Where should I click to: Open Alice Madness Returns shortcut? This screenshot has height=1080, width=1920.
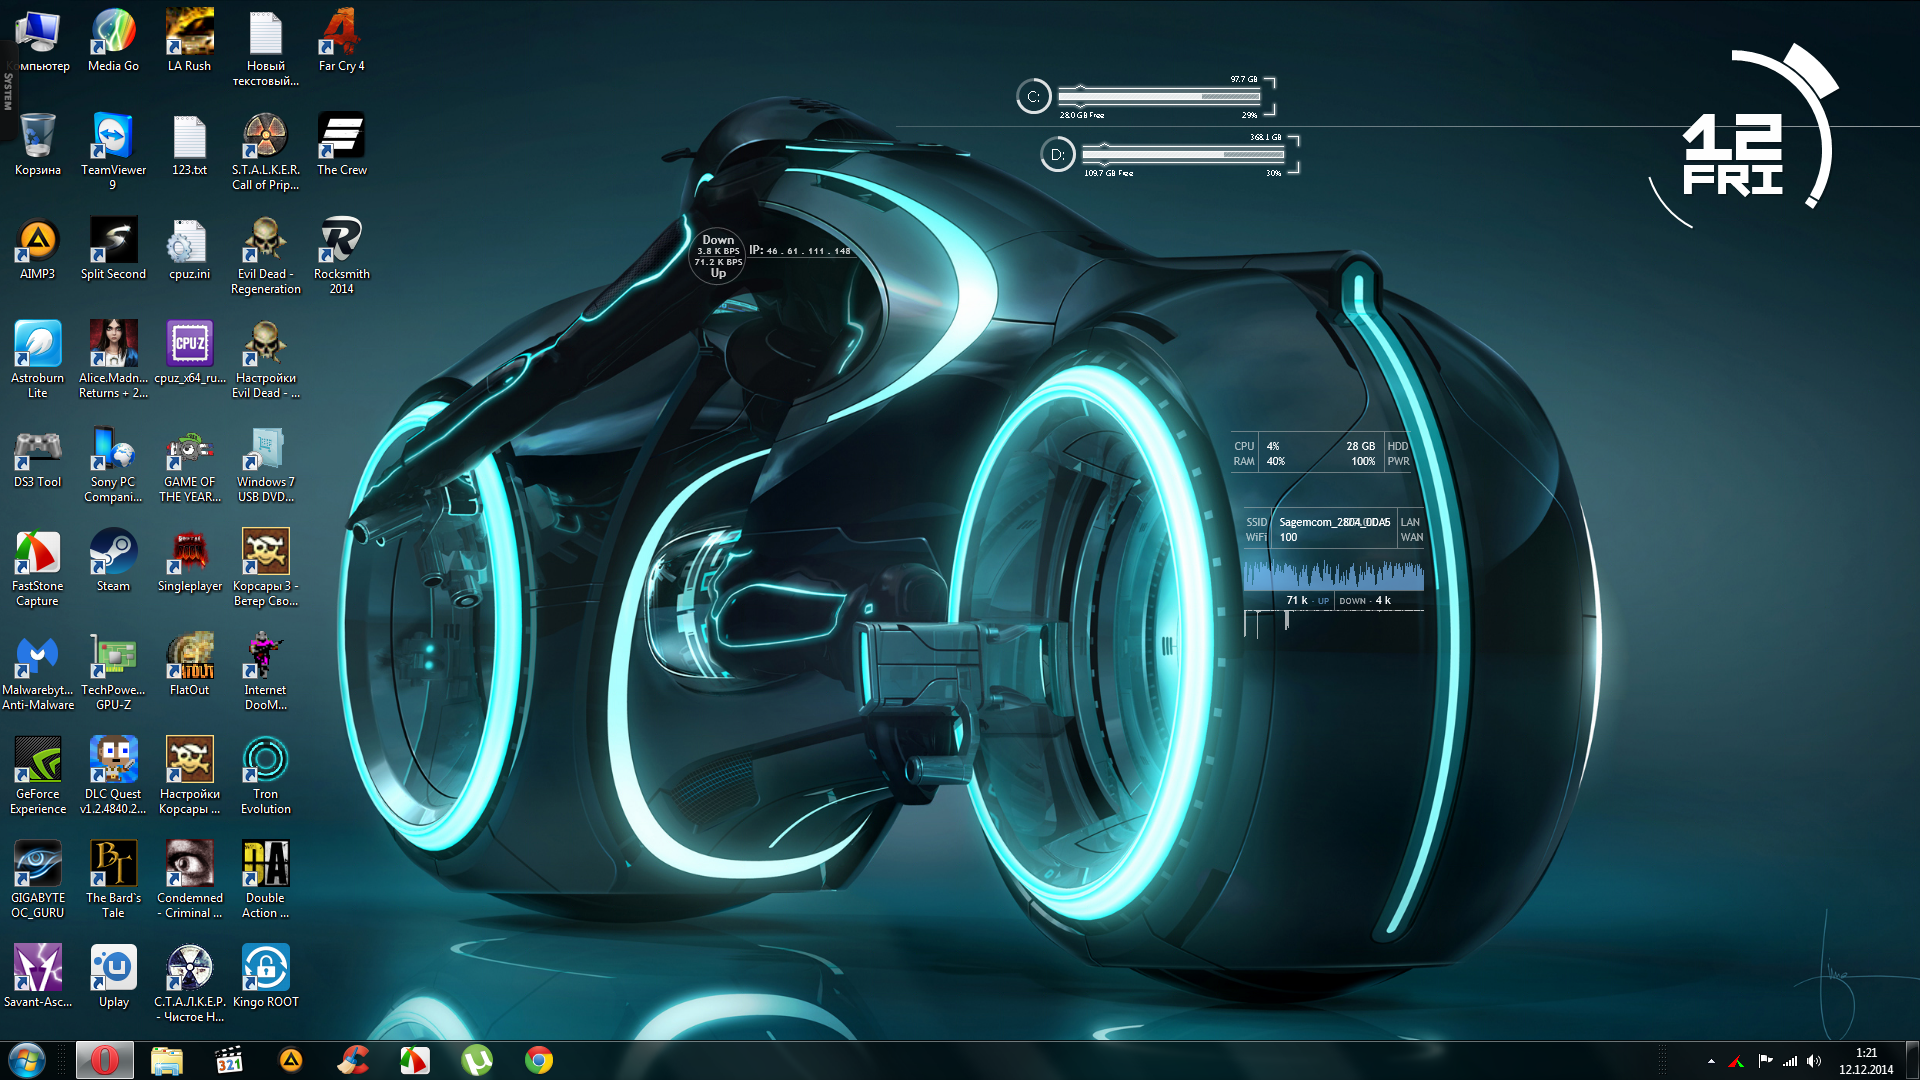(x=113, y=361)
